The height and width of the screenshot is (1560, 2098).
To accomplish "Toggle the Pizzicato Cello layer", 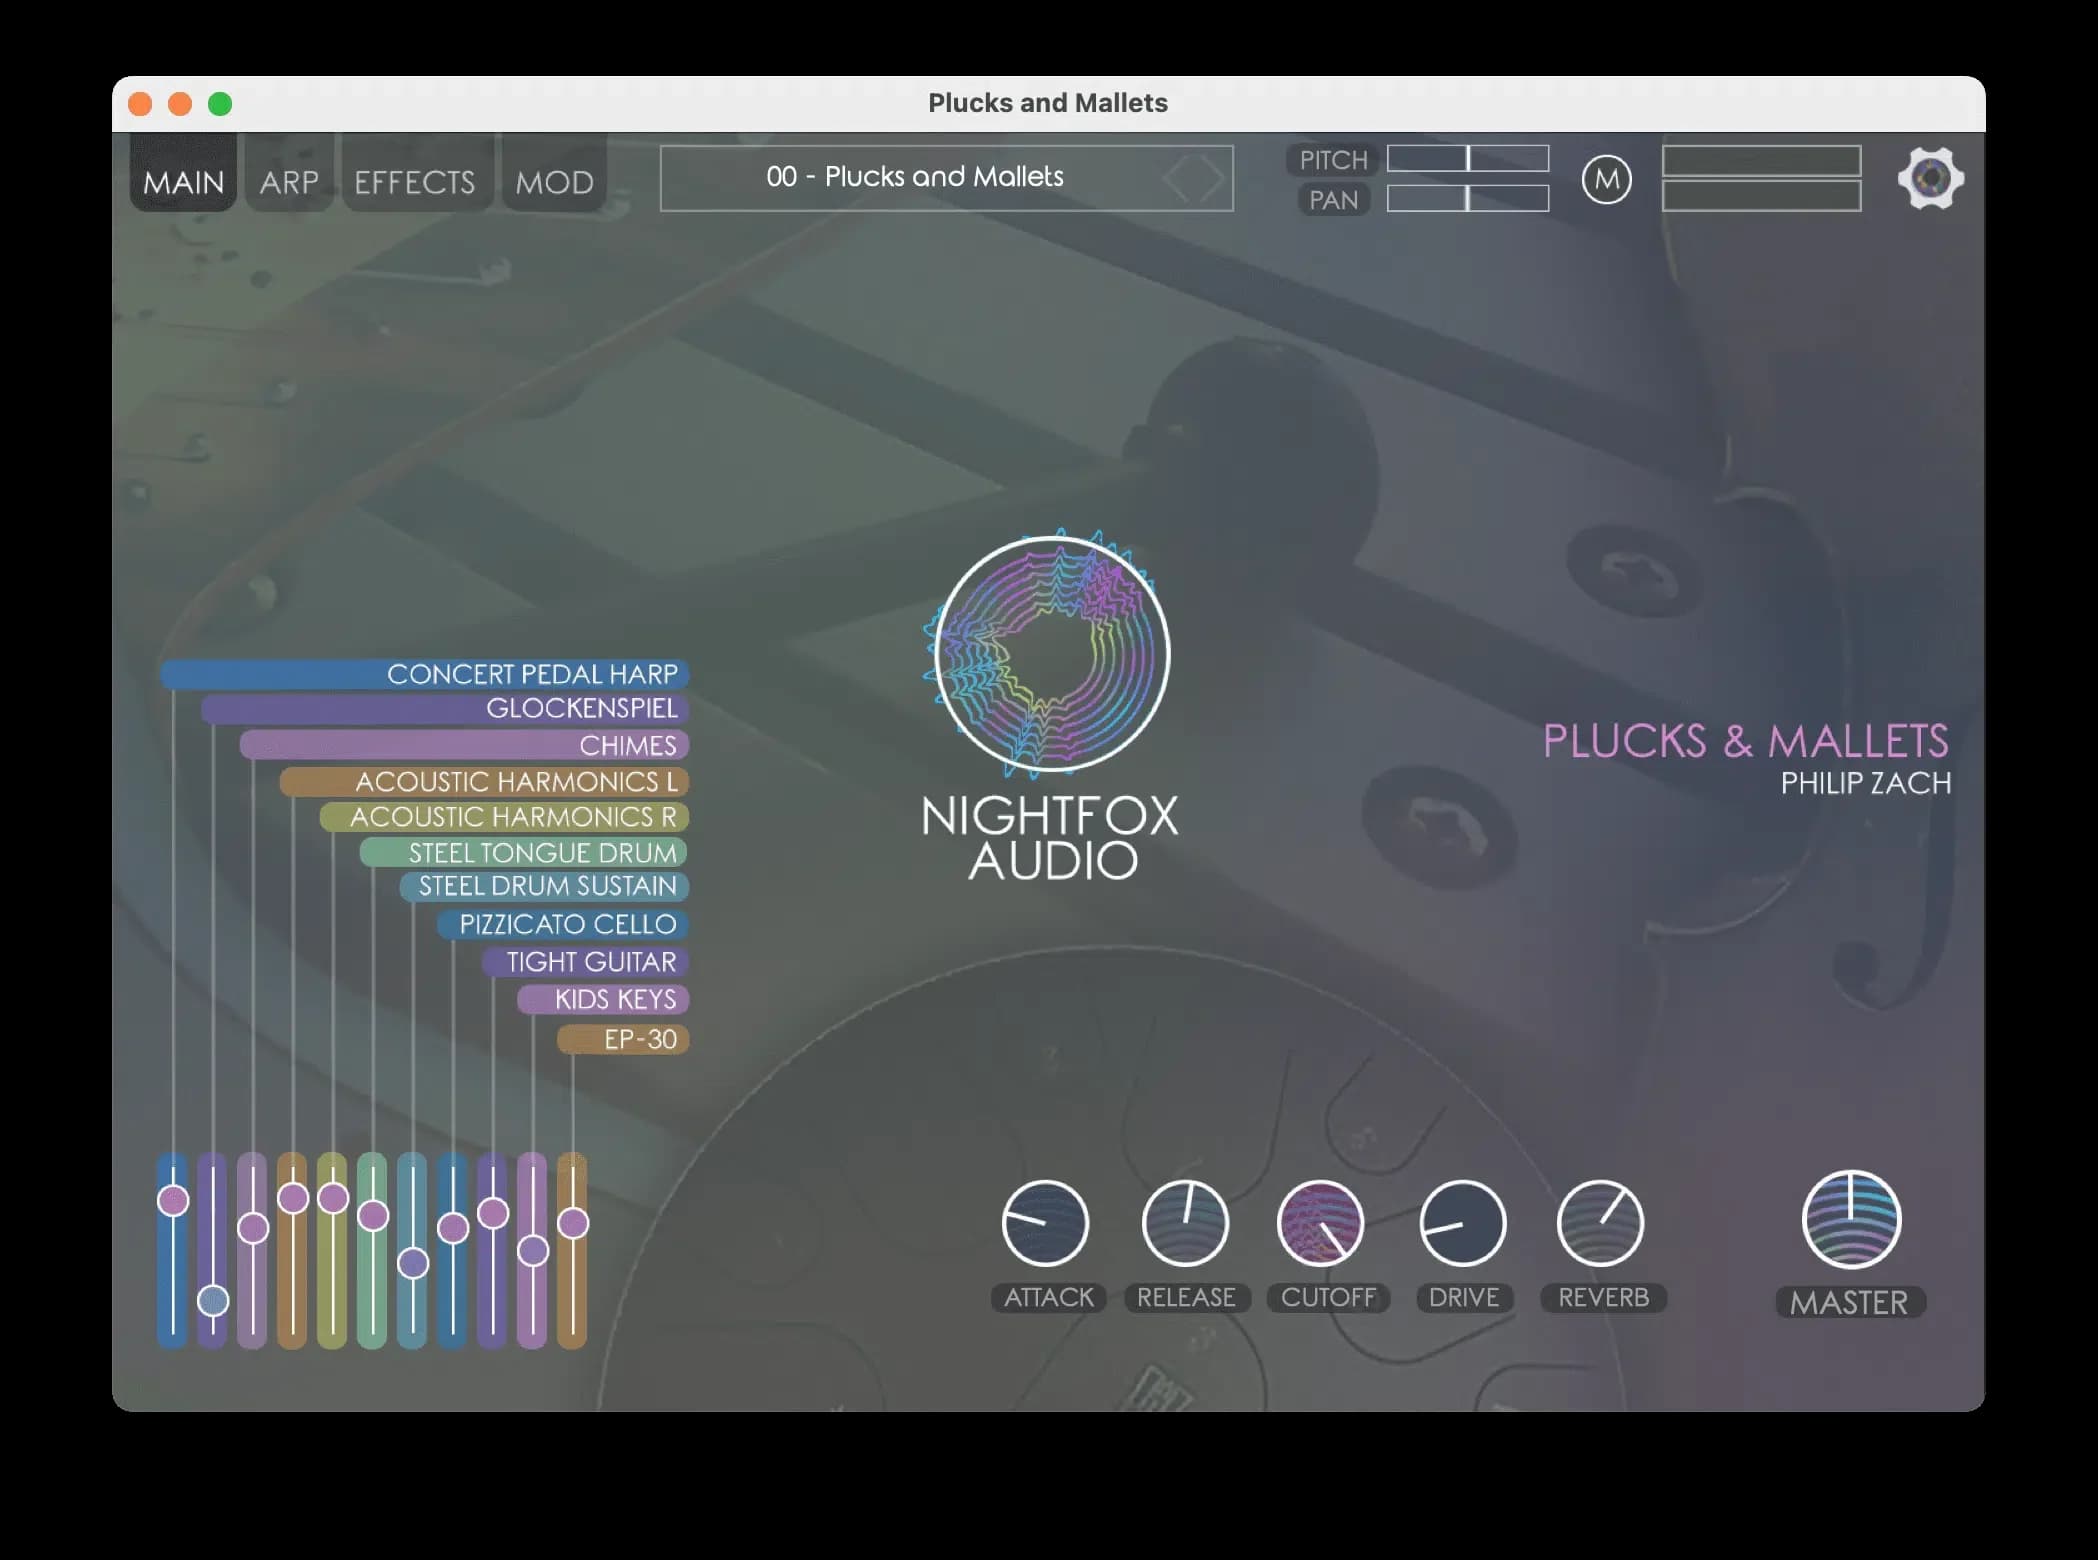I will (565, 924).
